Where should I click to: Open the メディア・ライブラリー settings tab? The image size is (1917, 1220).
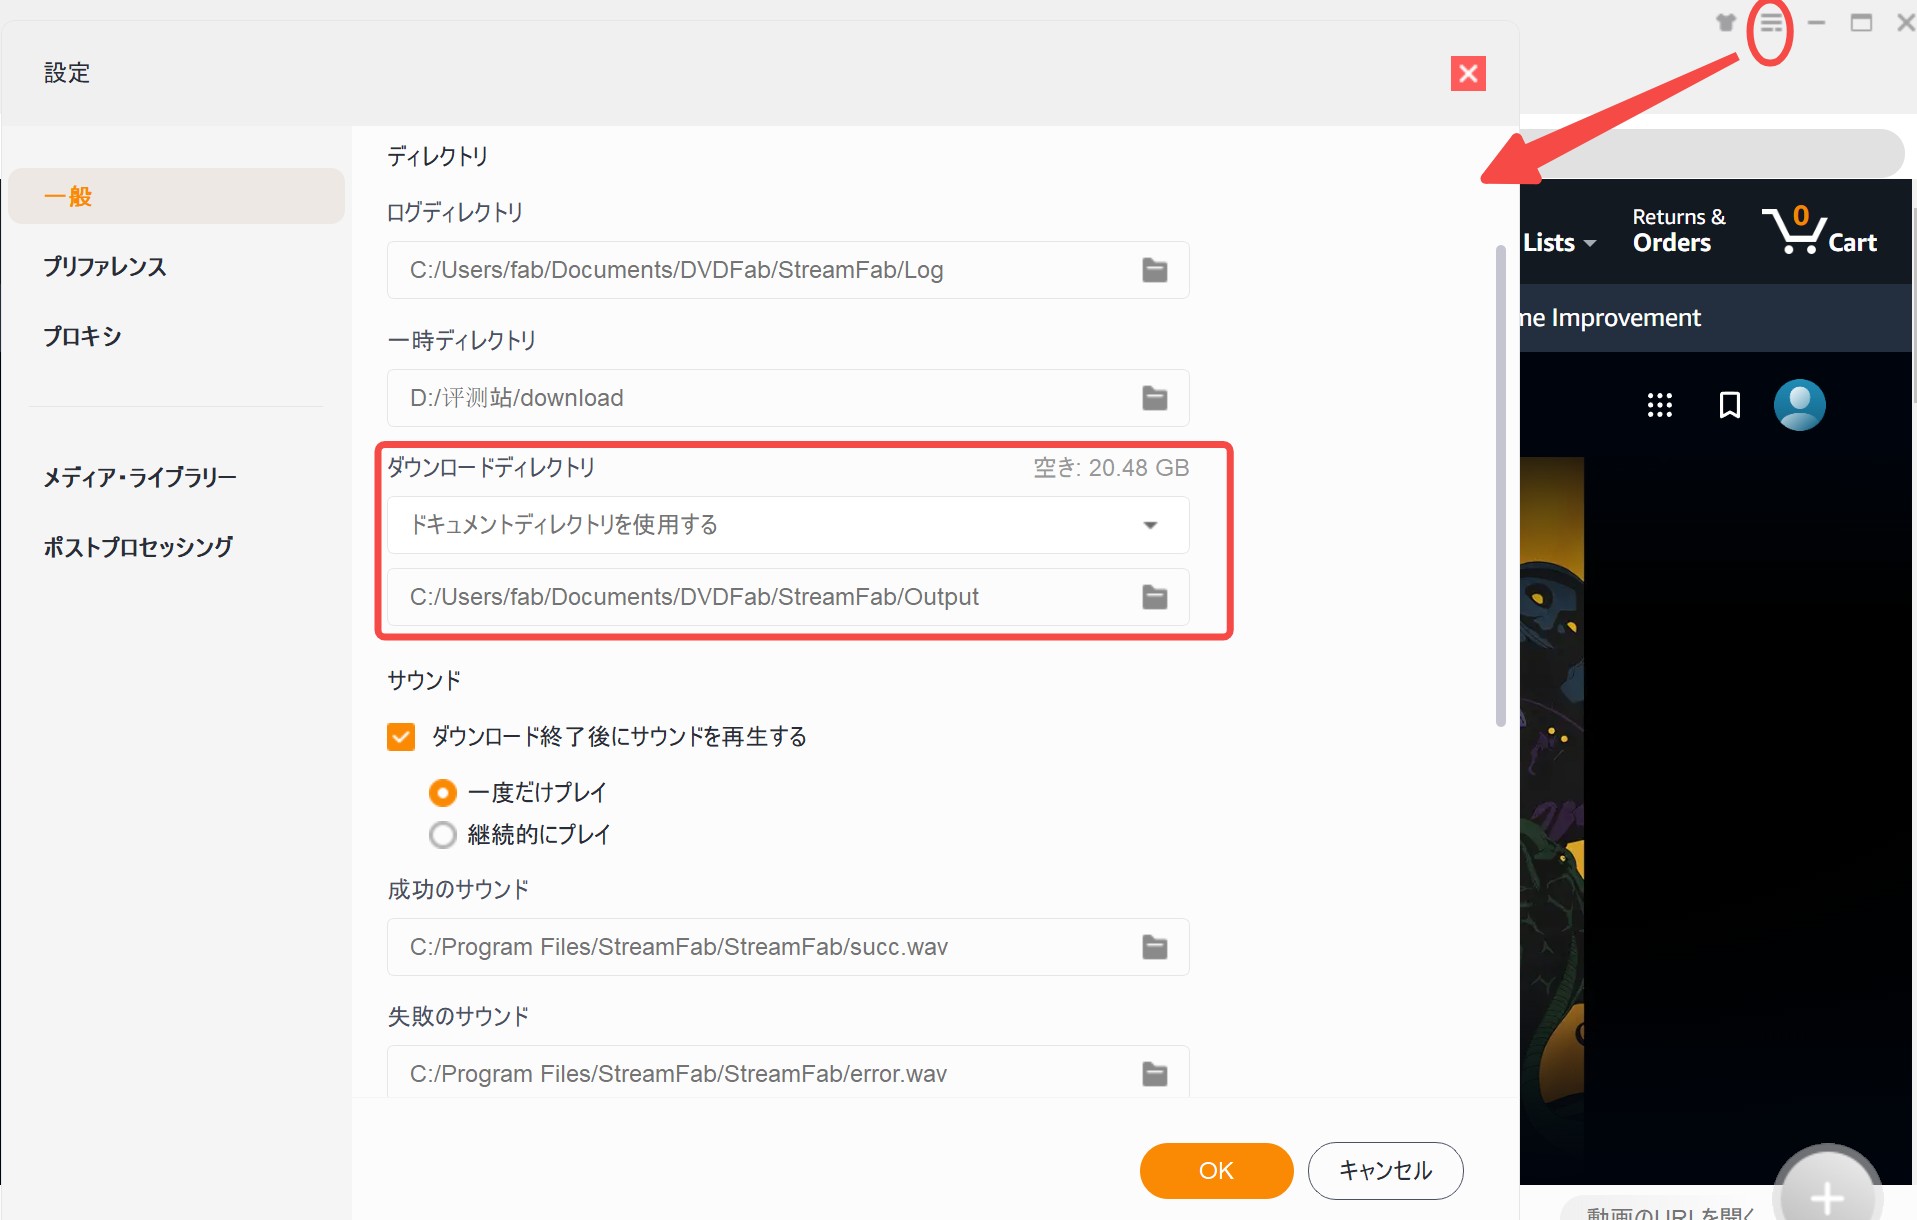(140, 478)
